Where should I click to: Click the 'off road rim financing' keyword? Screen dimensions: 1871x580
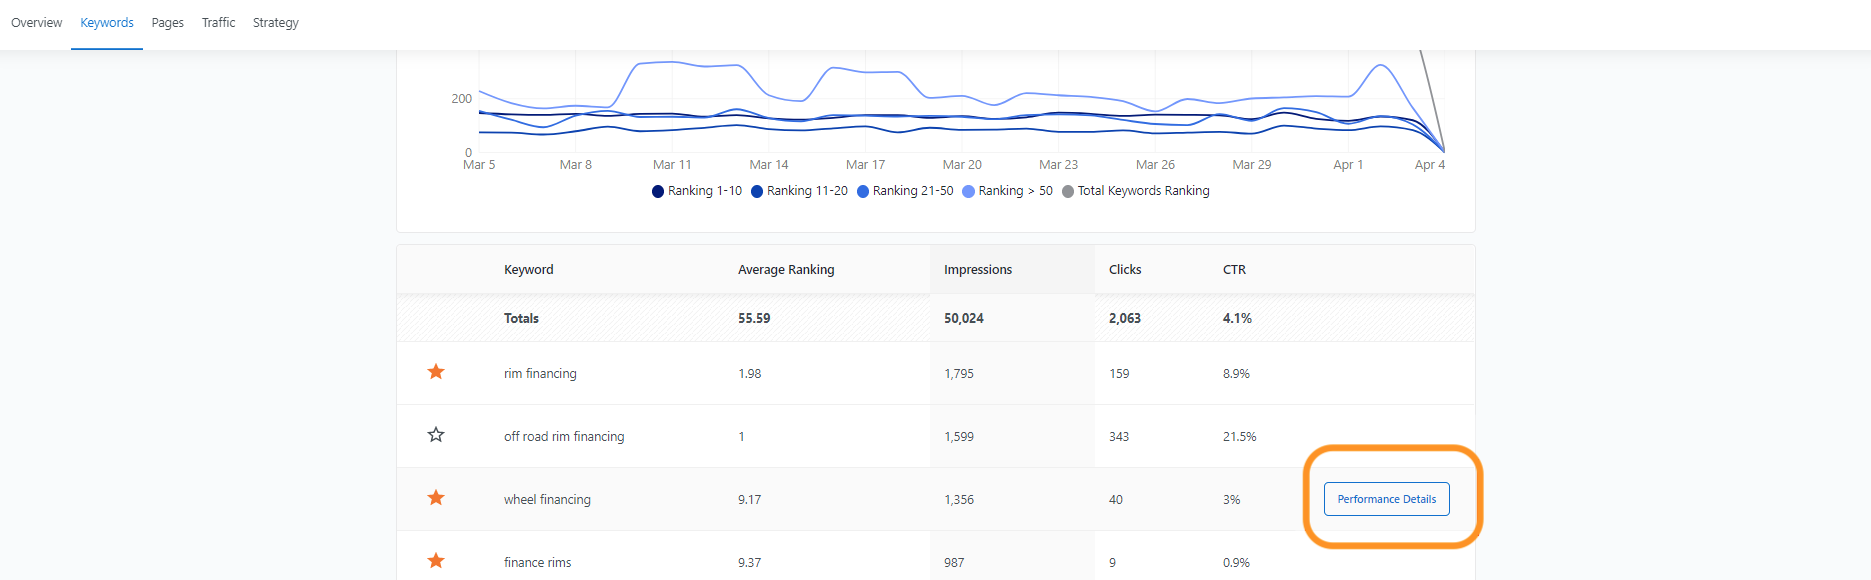pos(564,437)
